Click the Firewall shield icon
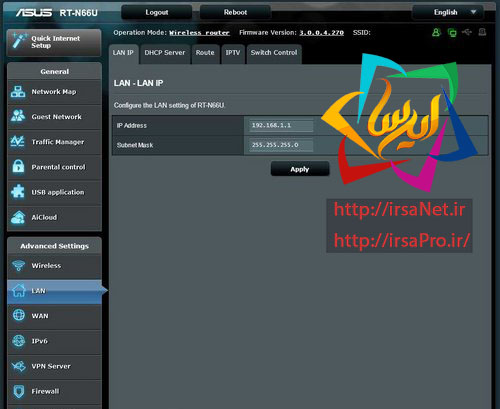Viewport: 500px width, 409px height. coord(19,391)
